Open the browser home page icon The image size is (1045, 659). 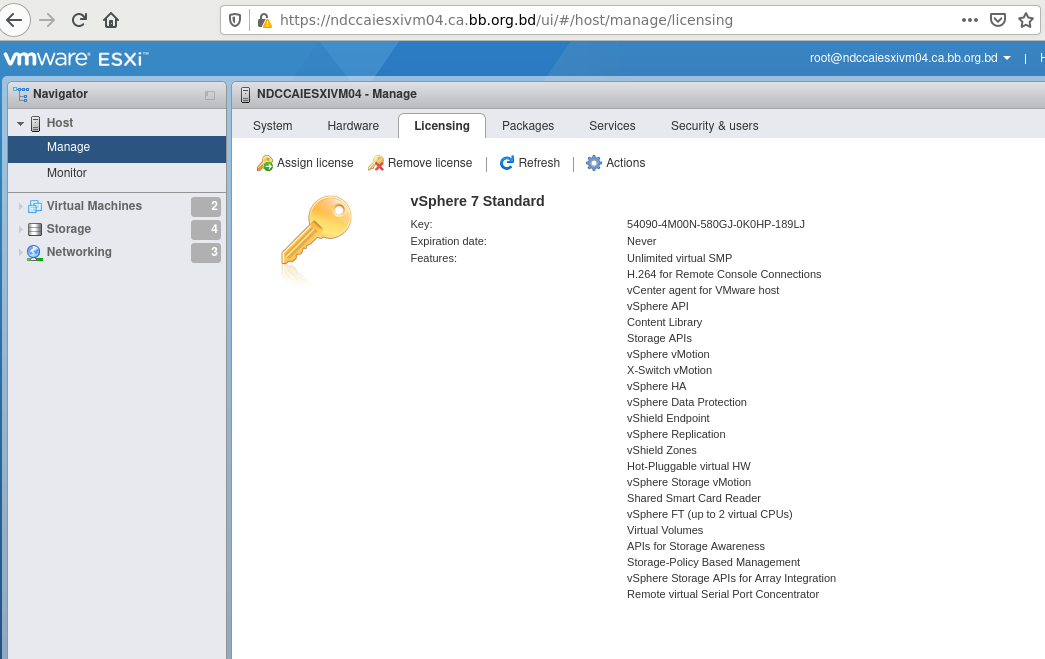click(111, 20)
